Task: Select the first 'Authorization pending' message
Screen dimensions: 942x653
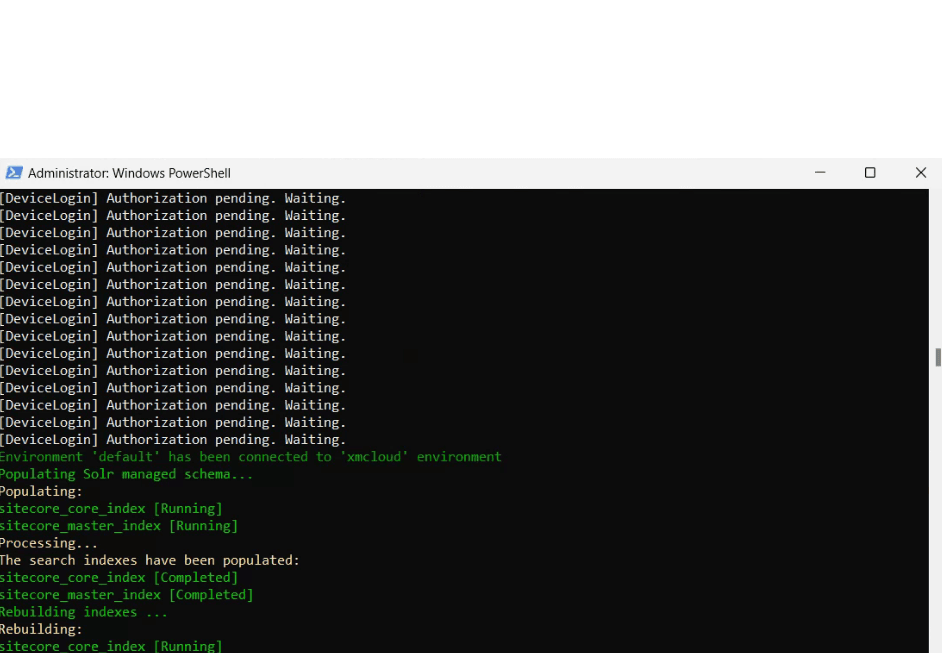Action: pos(172,197)
